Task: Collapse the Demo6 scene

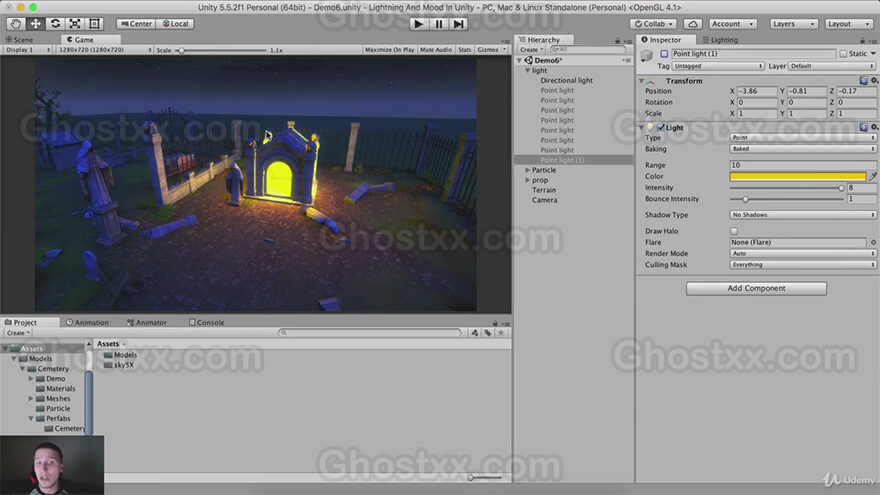Action: point(520,60)
